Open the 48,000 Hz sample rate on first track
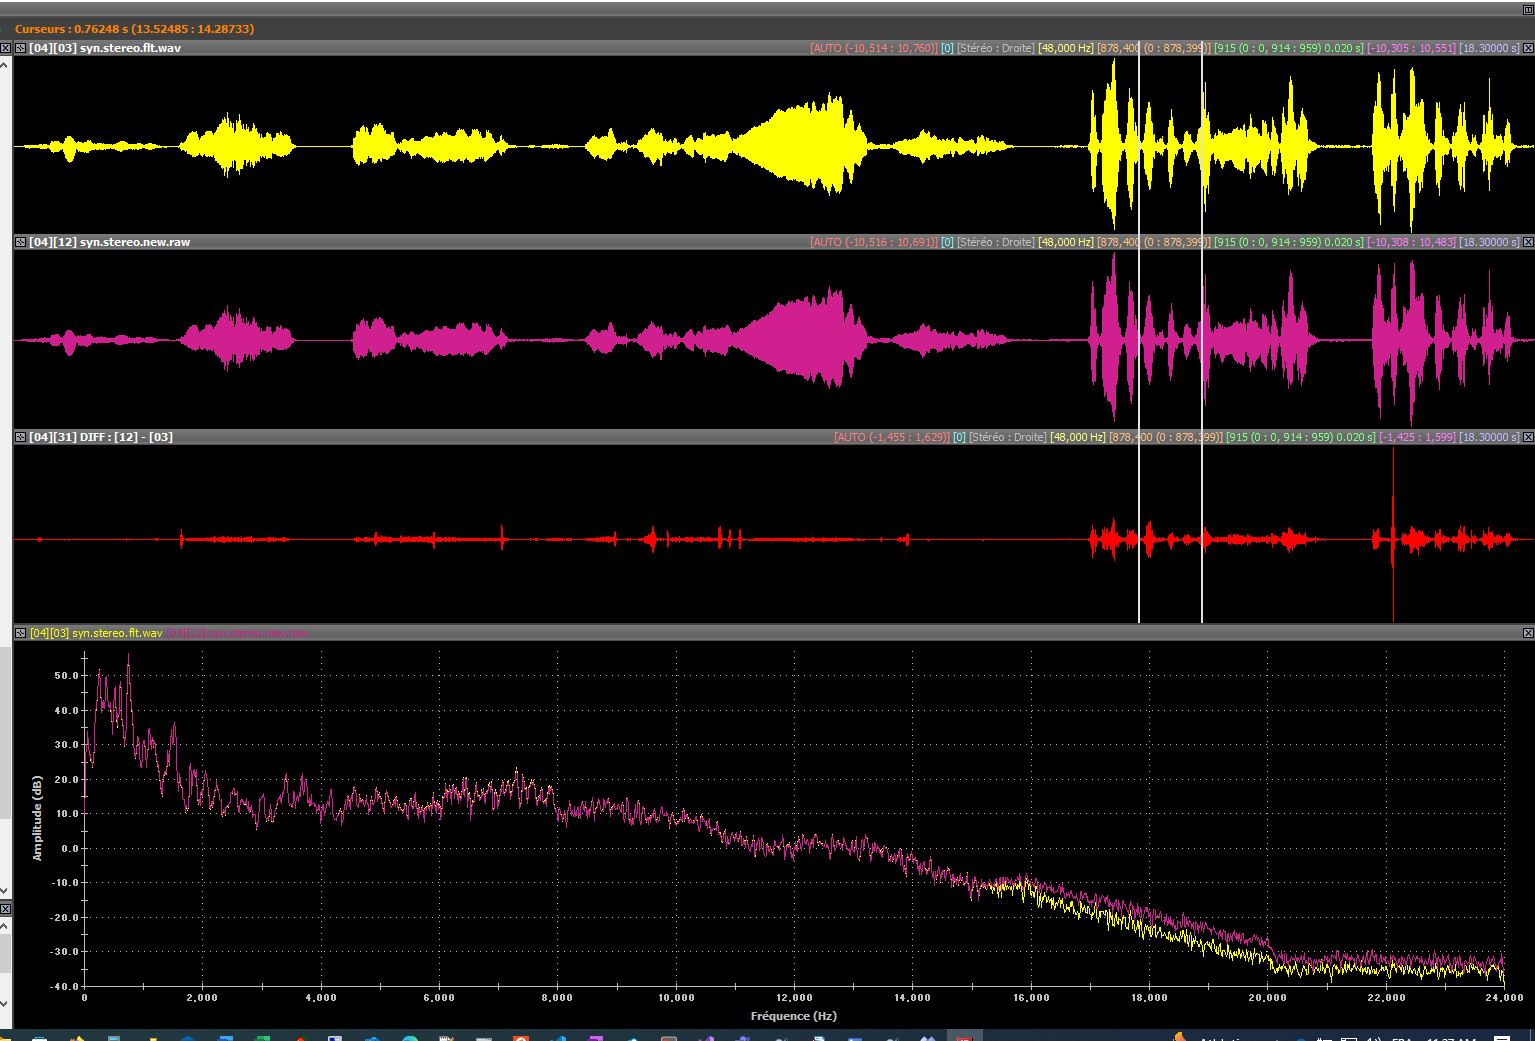The height and width of the screenshot is (1041, 1535). 1065,48
